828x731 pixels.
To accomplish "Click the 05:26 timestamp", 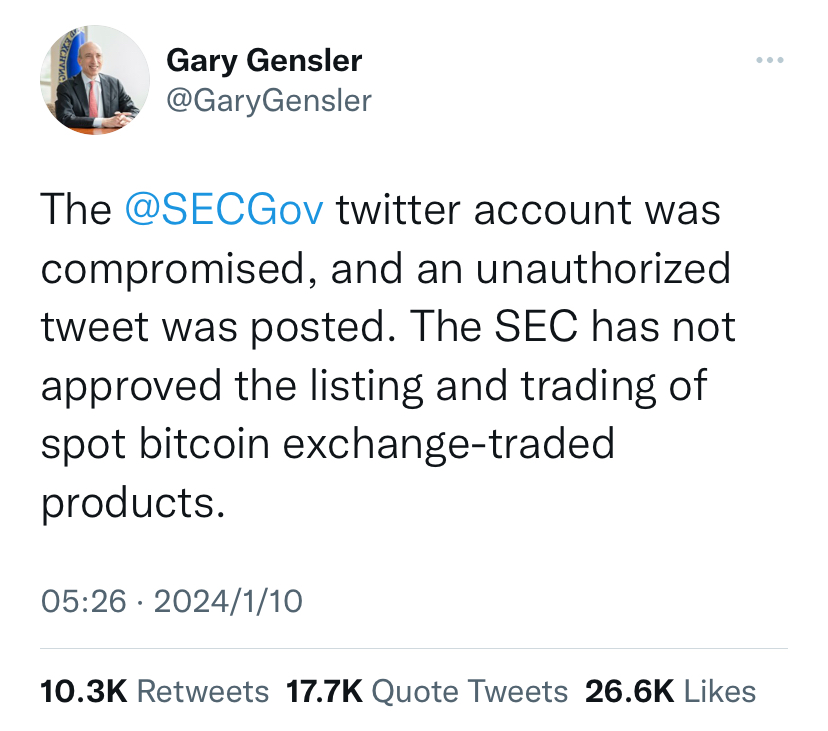I will click(84, 601).
